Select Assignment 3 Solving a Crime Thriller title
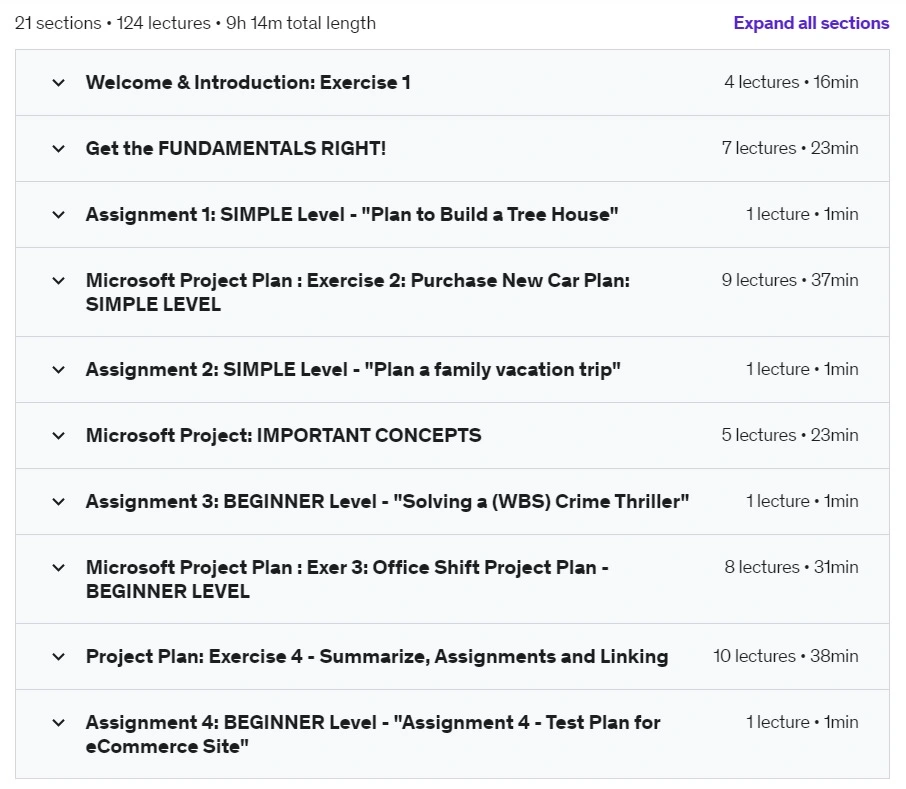906x789 pixels. 387,501
